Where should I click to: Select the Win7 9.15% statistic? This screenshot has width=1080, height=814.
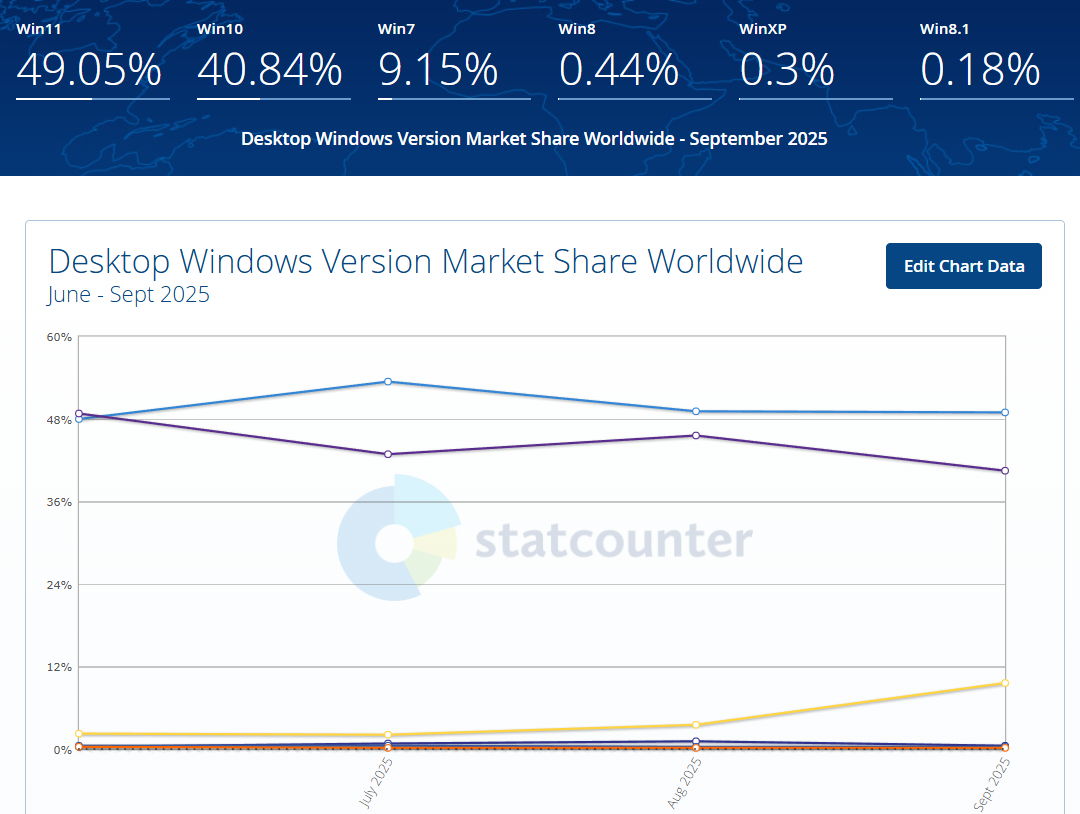coord(438,70)
